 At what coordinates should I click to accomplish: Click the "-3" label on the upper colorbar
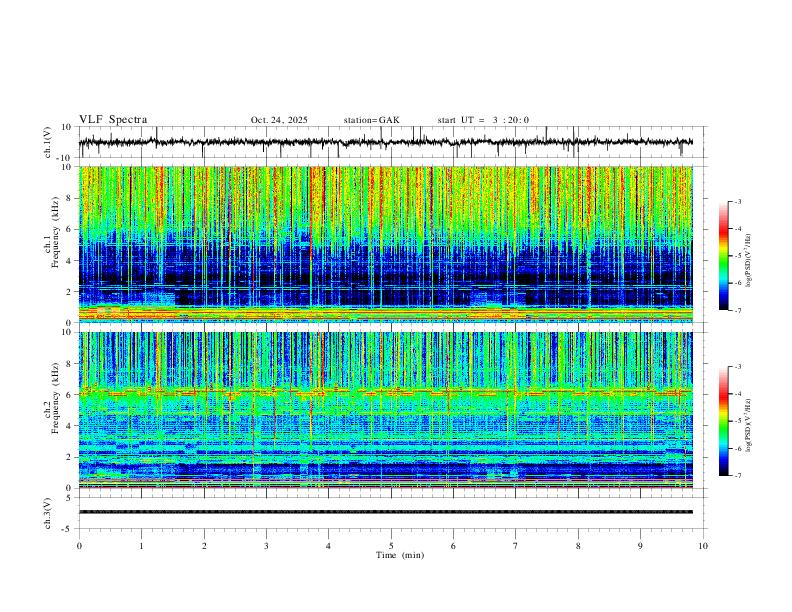coord(737,202)
